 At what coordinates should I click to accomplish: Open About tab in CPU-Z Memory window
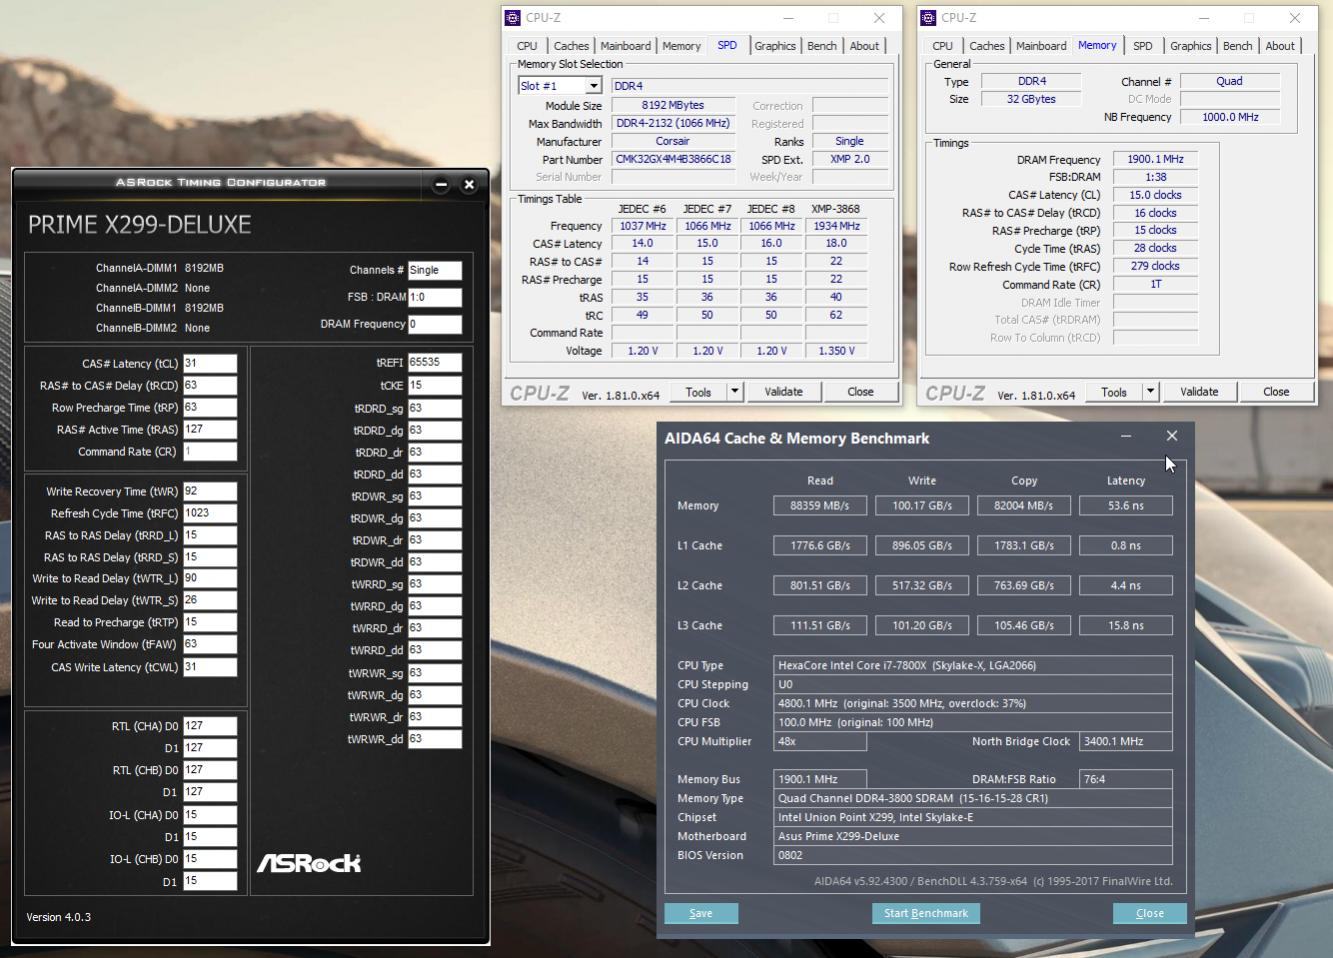1280,46
